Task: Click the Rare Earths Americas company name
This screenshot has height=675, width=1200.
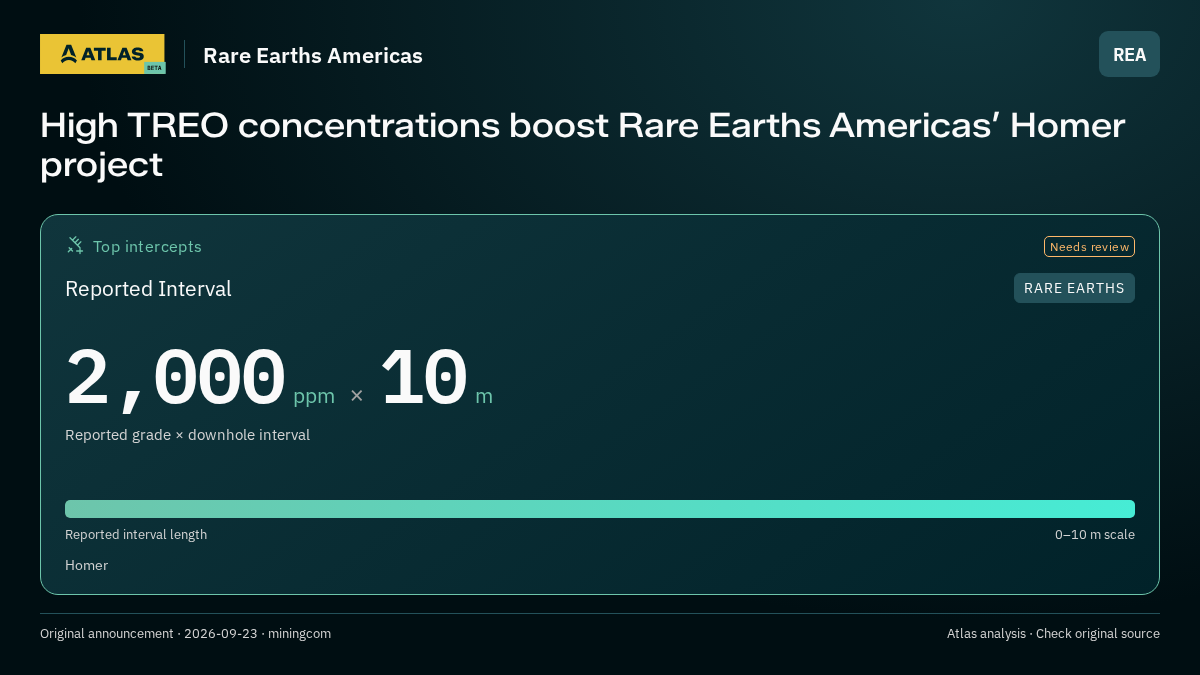Action: coord(313,56)
